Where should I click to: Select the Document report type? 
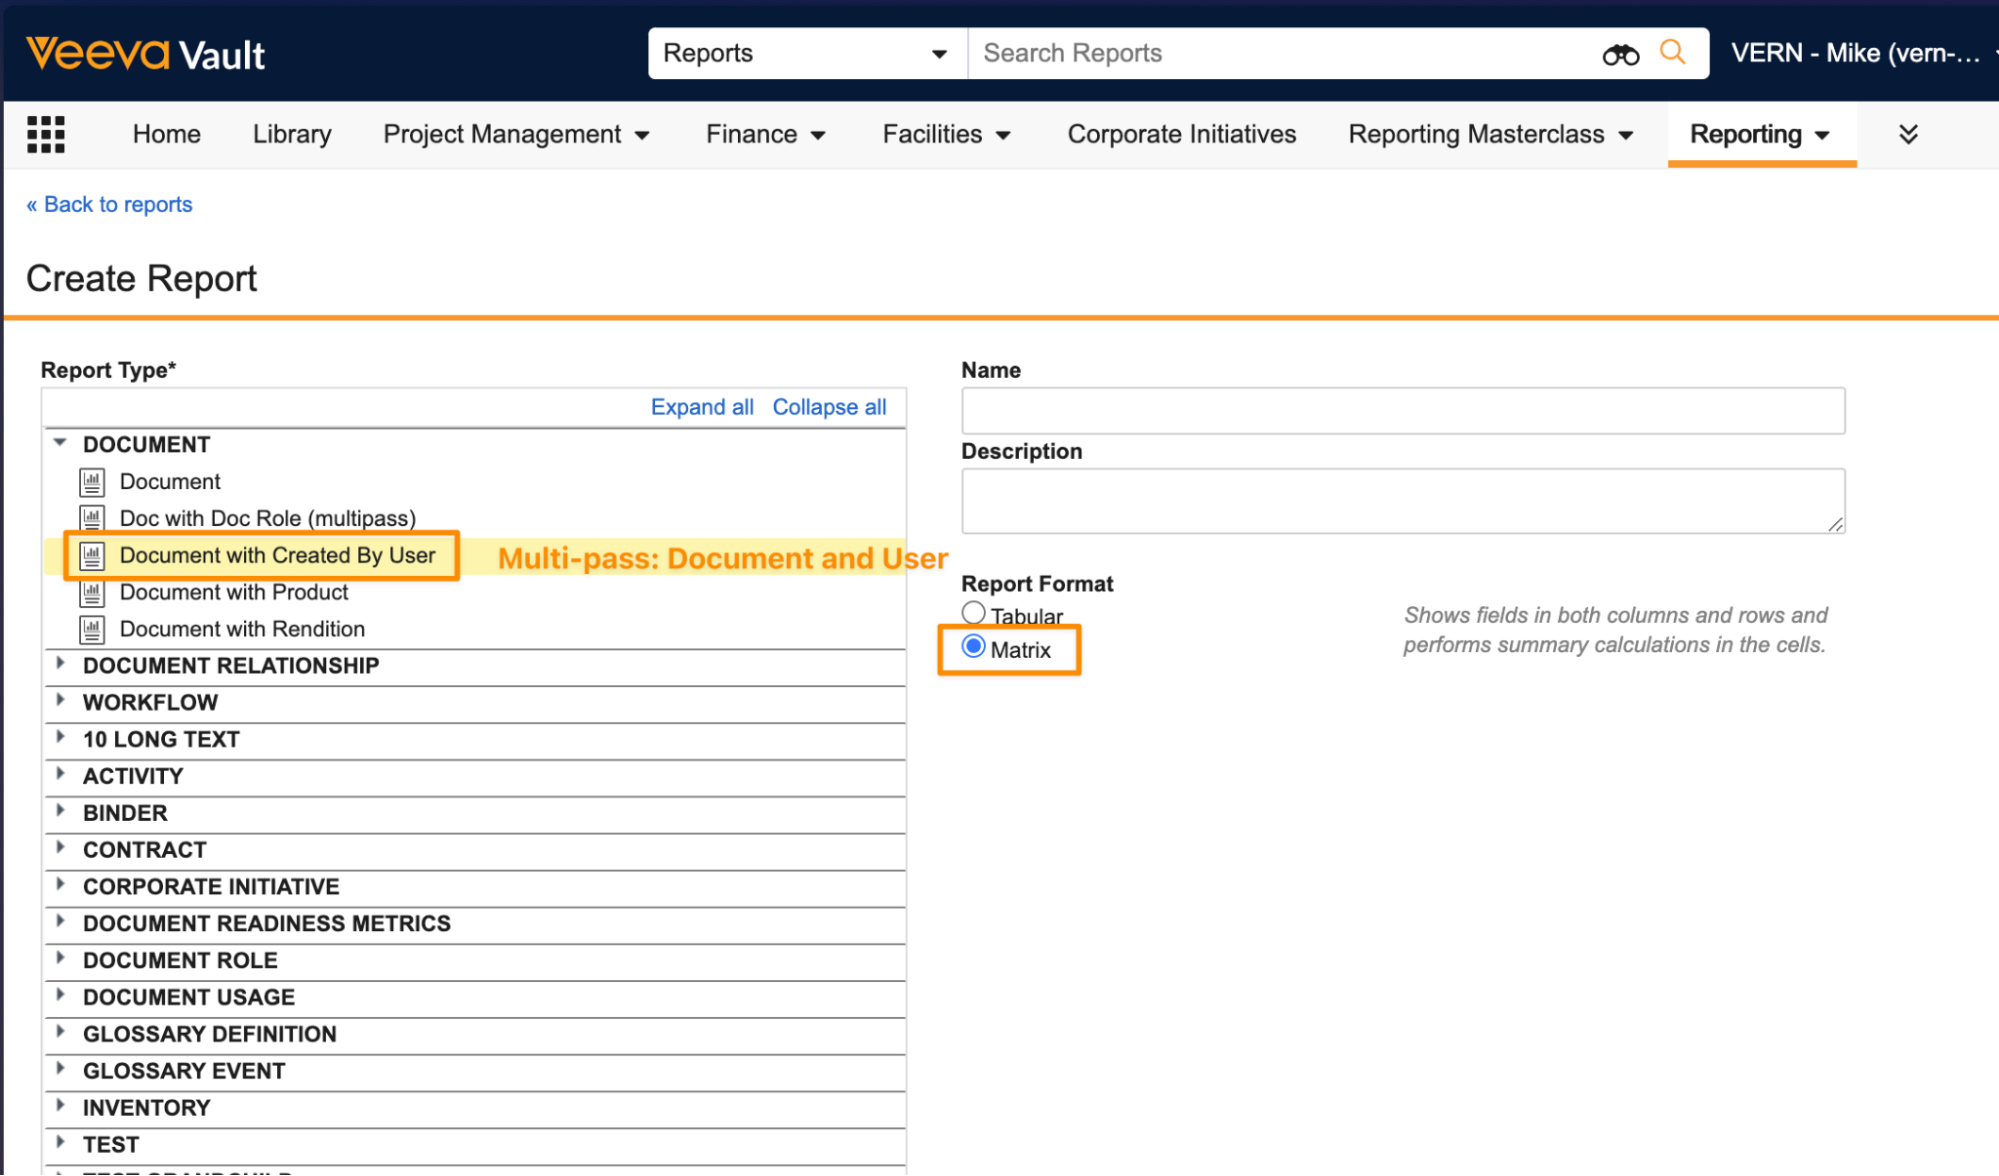tap(170, 482)
